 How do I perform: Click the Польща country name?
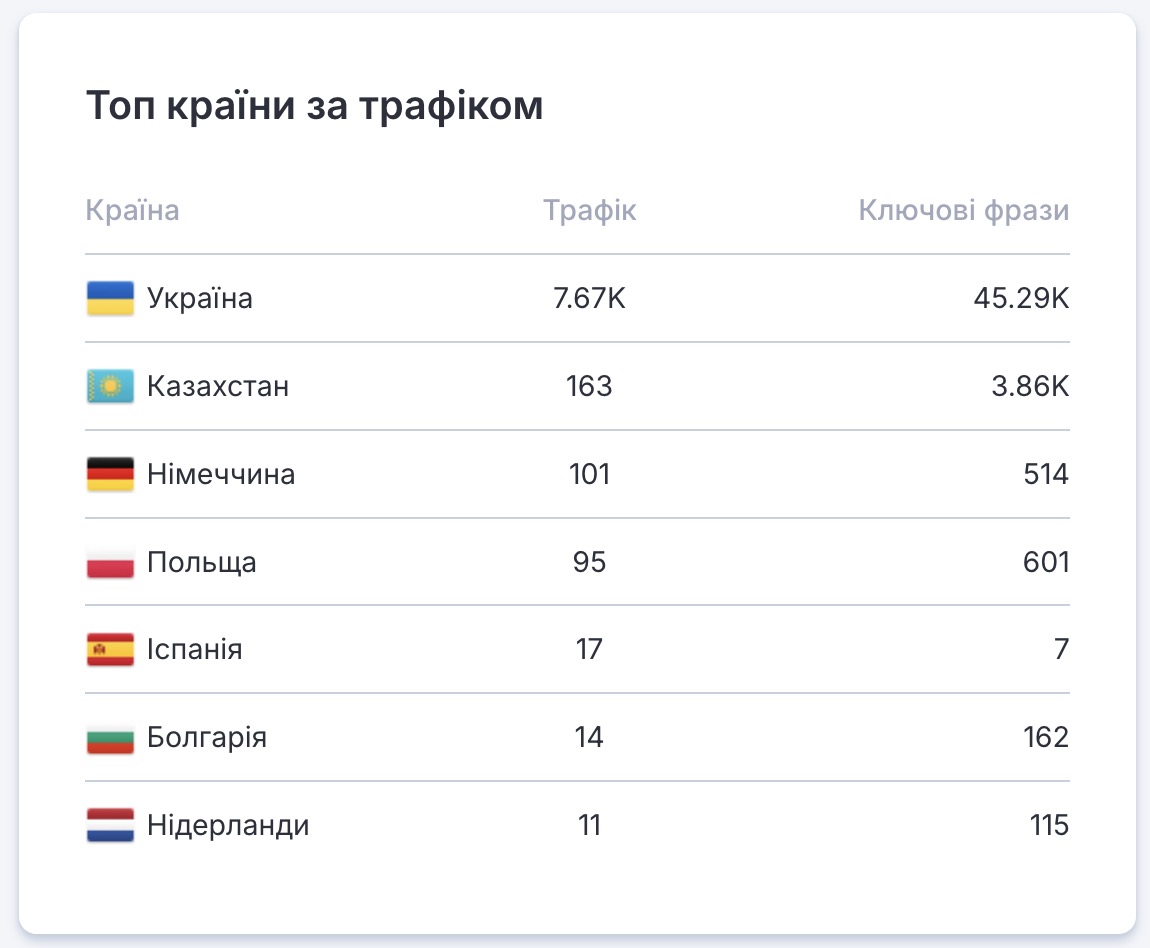[202, 562]
